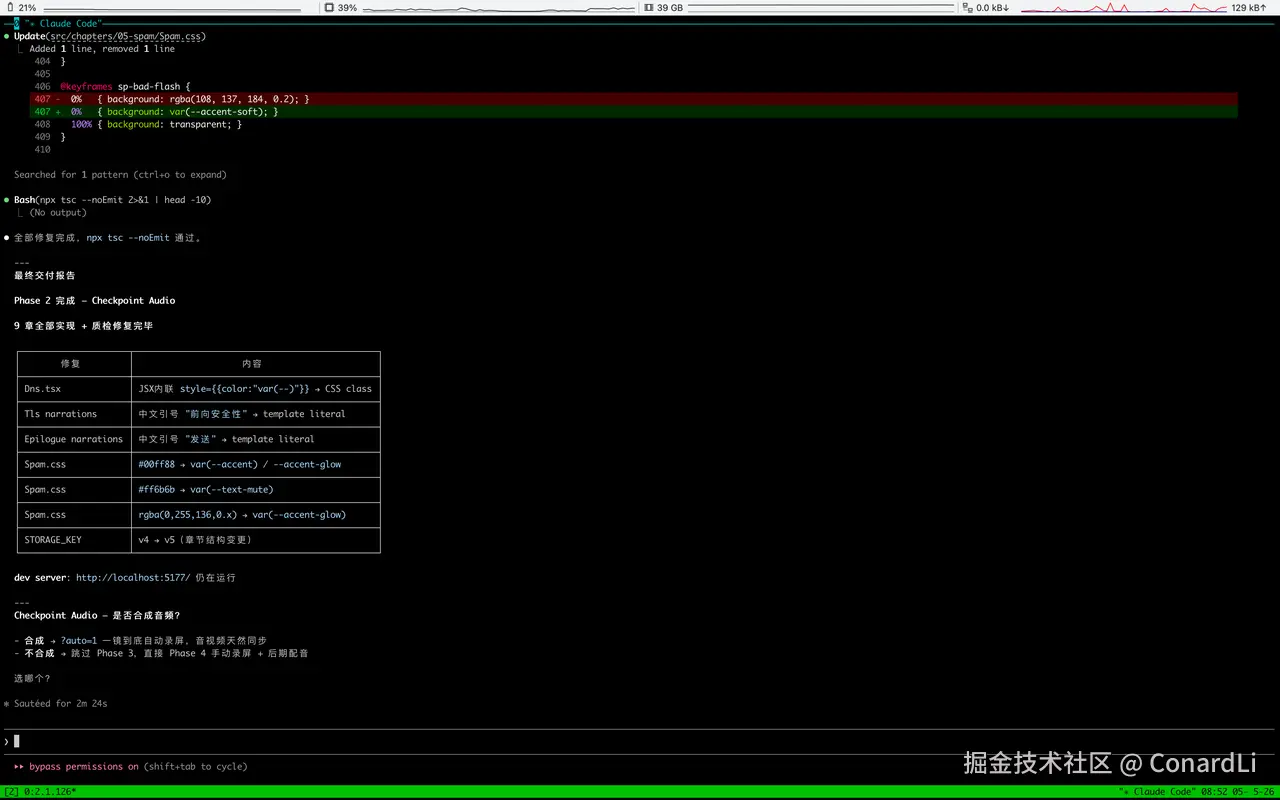This screenshot has width=1280, height=800.
Task: Click the CPU usage graph beside 39%
Action: coord(498,7)
